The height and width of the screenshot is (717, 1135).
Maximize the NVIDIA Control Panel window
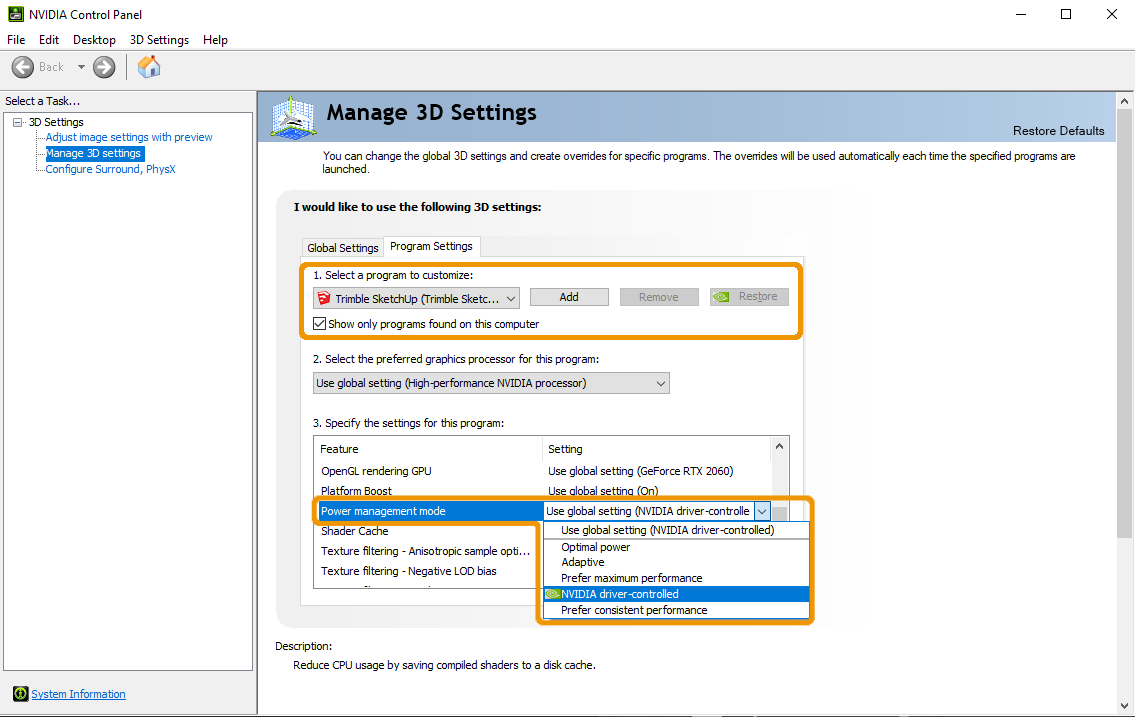click(x=1066, y=14)
